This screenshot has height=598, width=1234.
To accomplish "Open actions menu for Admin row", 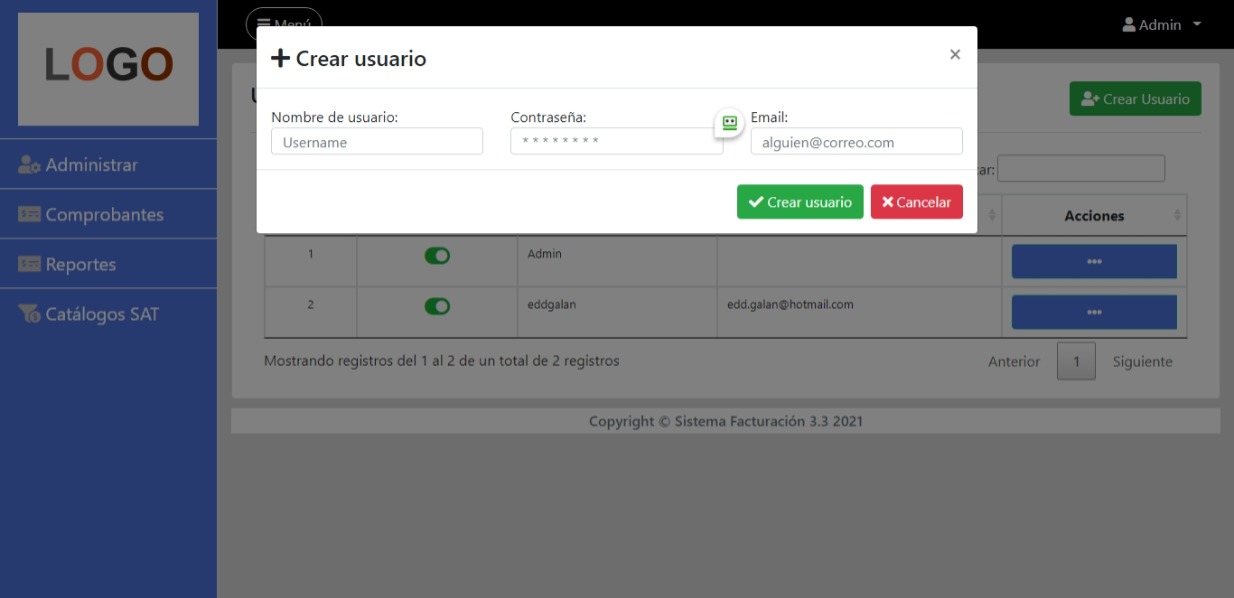I will tap(1094, 261).
